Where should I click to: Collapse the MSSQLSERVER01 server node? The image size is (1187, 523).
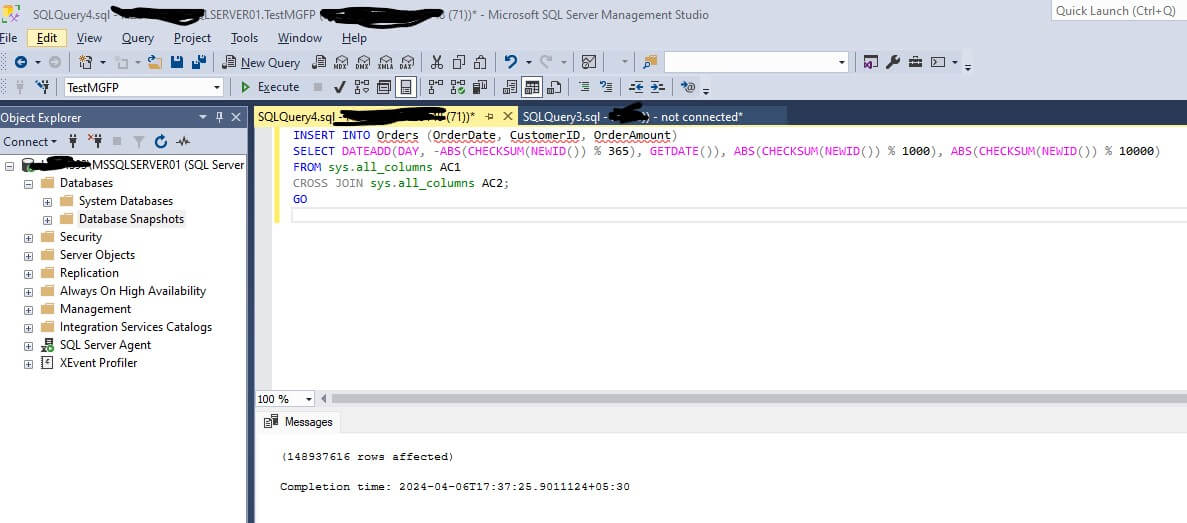pos(10,165)
